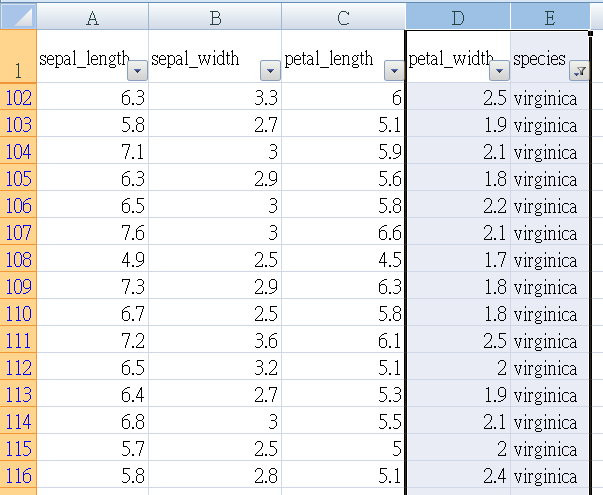Select row header 108
Viewport: 603px width, 495px height.
tap(18, 258)
